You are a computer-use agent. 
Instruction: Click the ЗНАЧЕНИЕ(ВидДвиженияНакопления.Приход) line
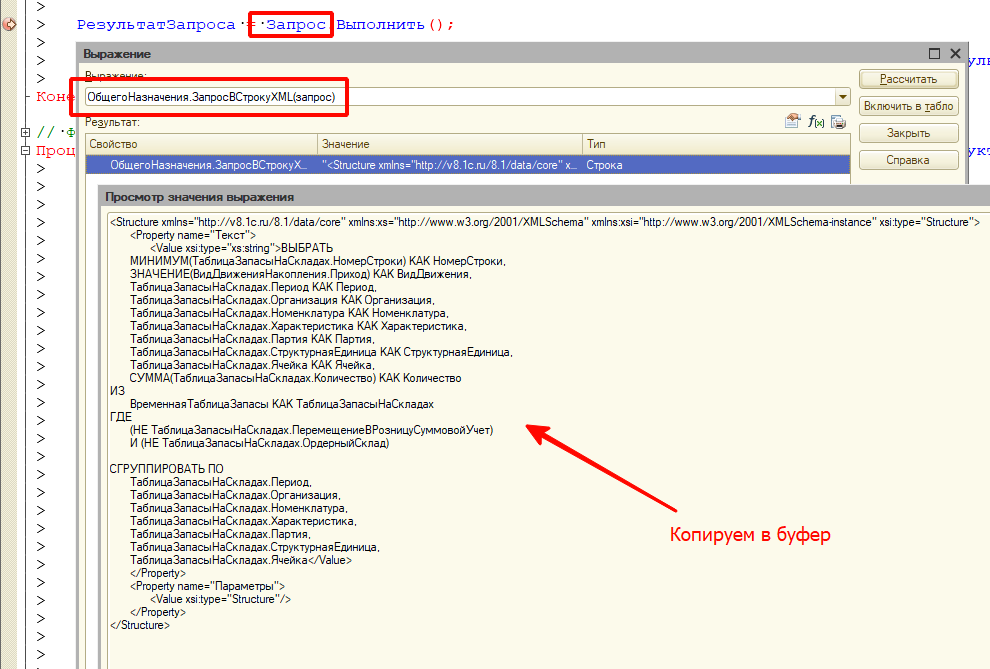tap(301, 274)
